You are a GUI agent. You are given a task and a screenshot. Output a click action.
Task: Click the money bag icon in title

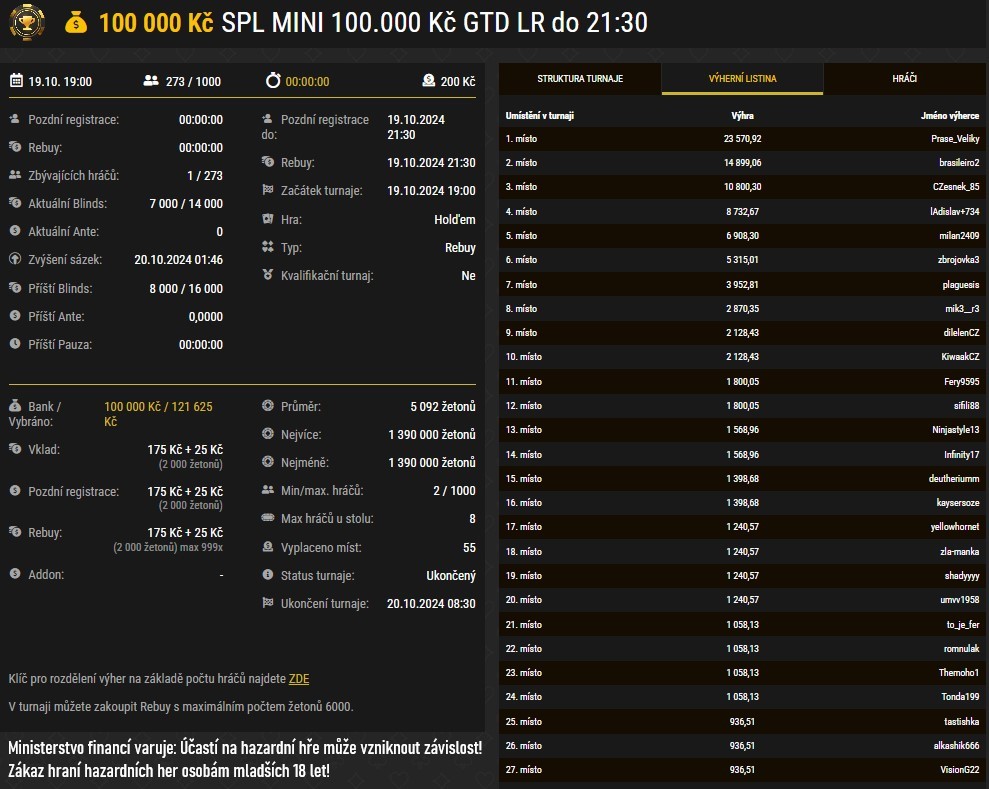(x=76, y=23)
